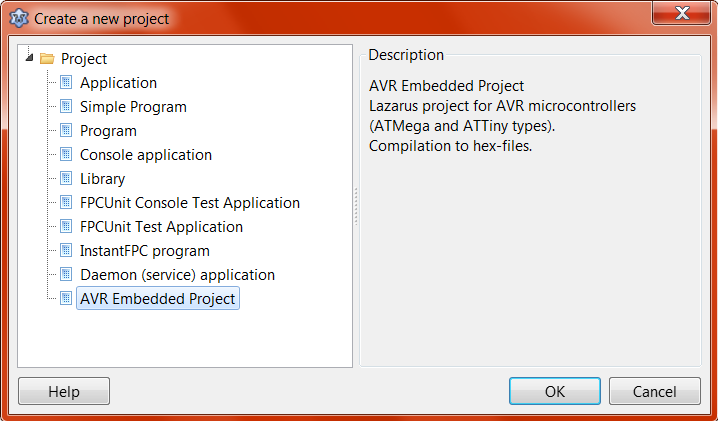Image resolution: width=718 pixels, height=421 pixels.
Task: Open Help for this dialog
Action: (x=64, y=392)
